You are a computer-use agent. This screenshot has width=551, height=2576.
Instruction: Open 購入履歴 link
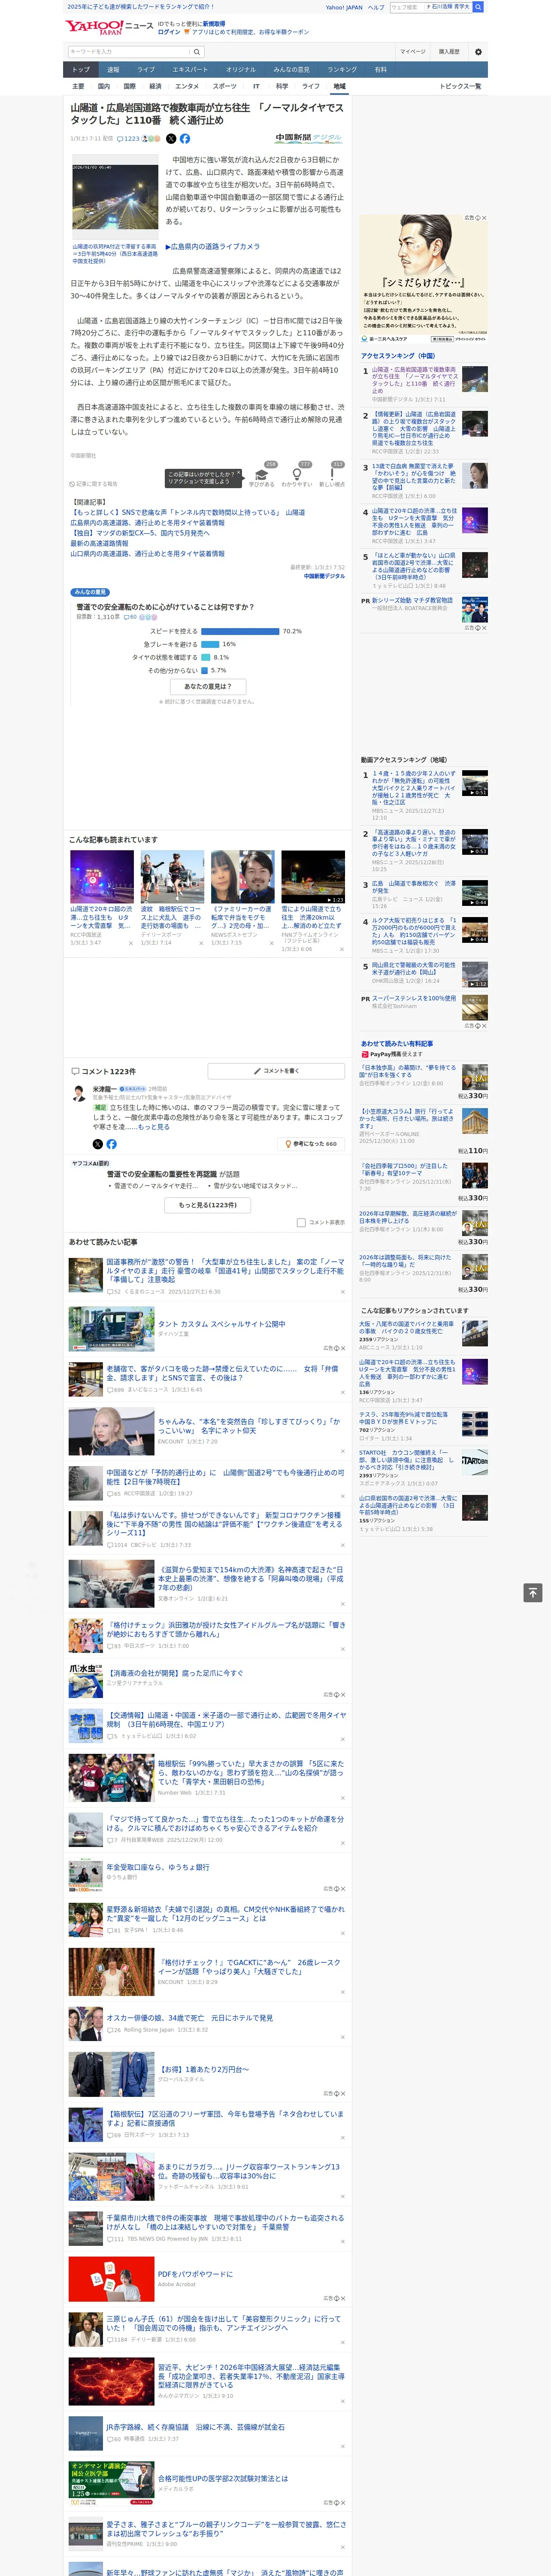449,51
